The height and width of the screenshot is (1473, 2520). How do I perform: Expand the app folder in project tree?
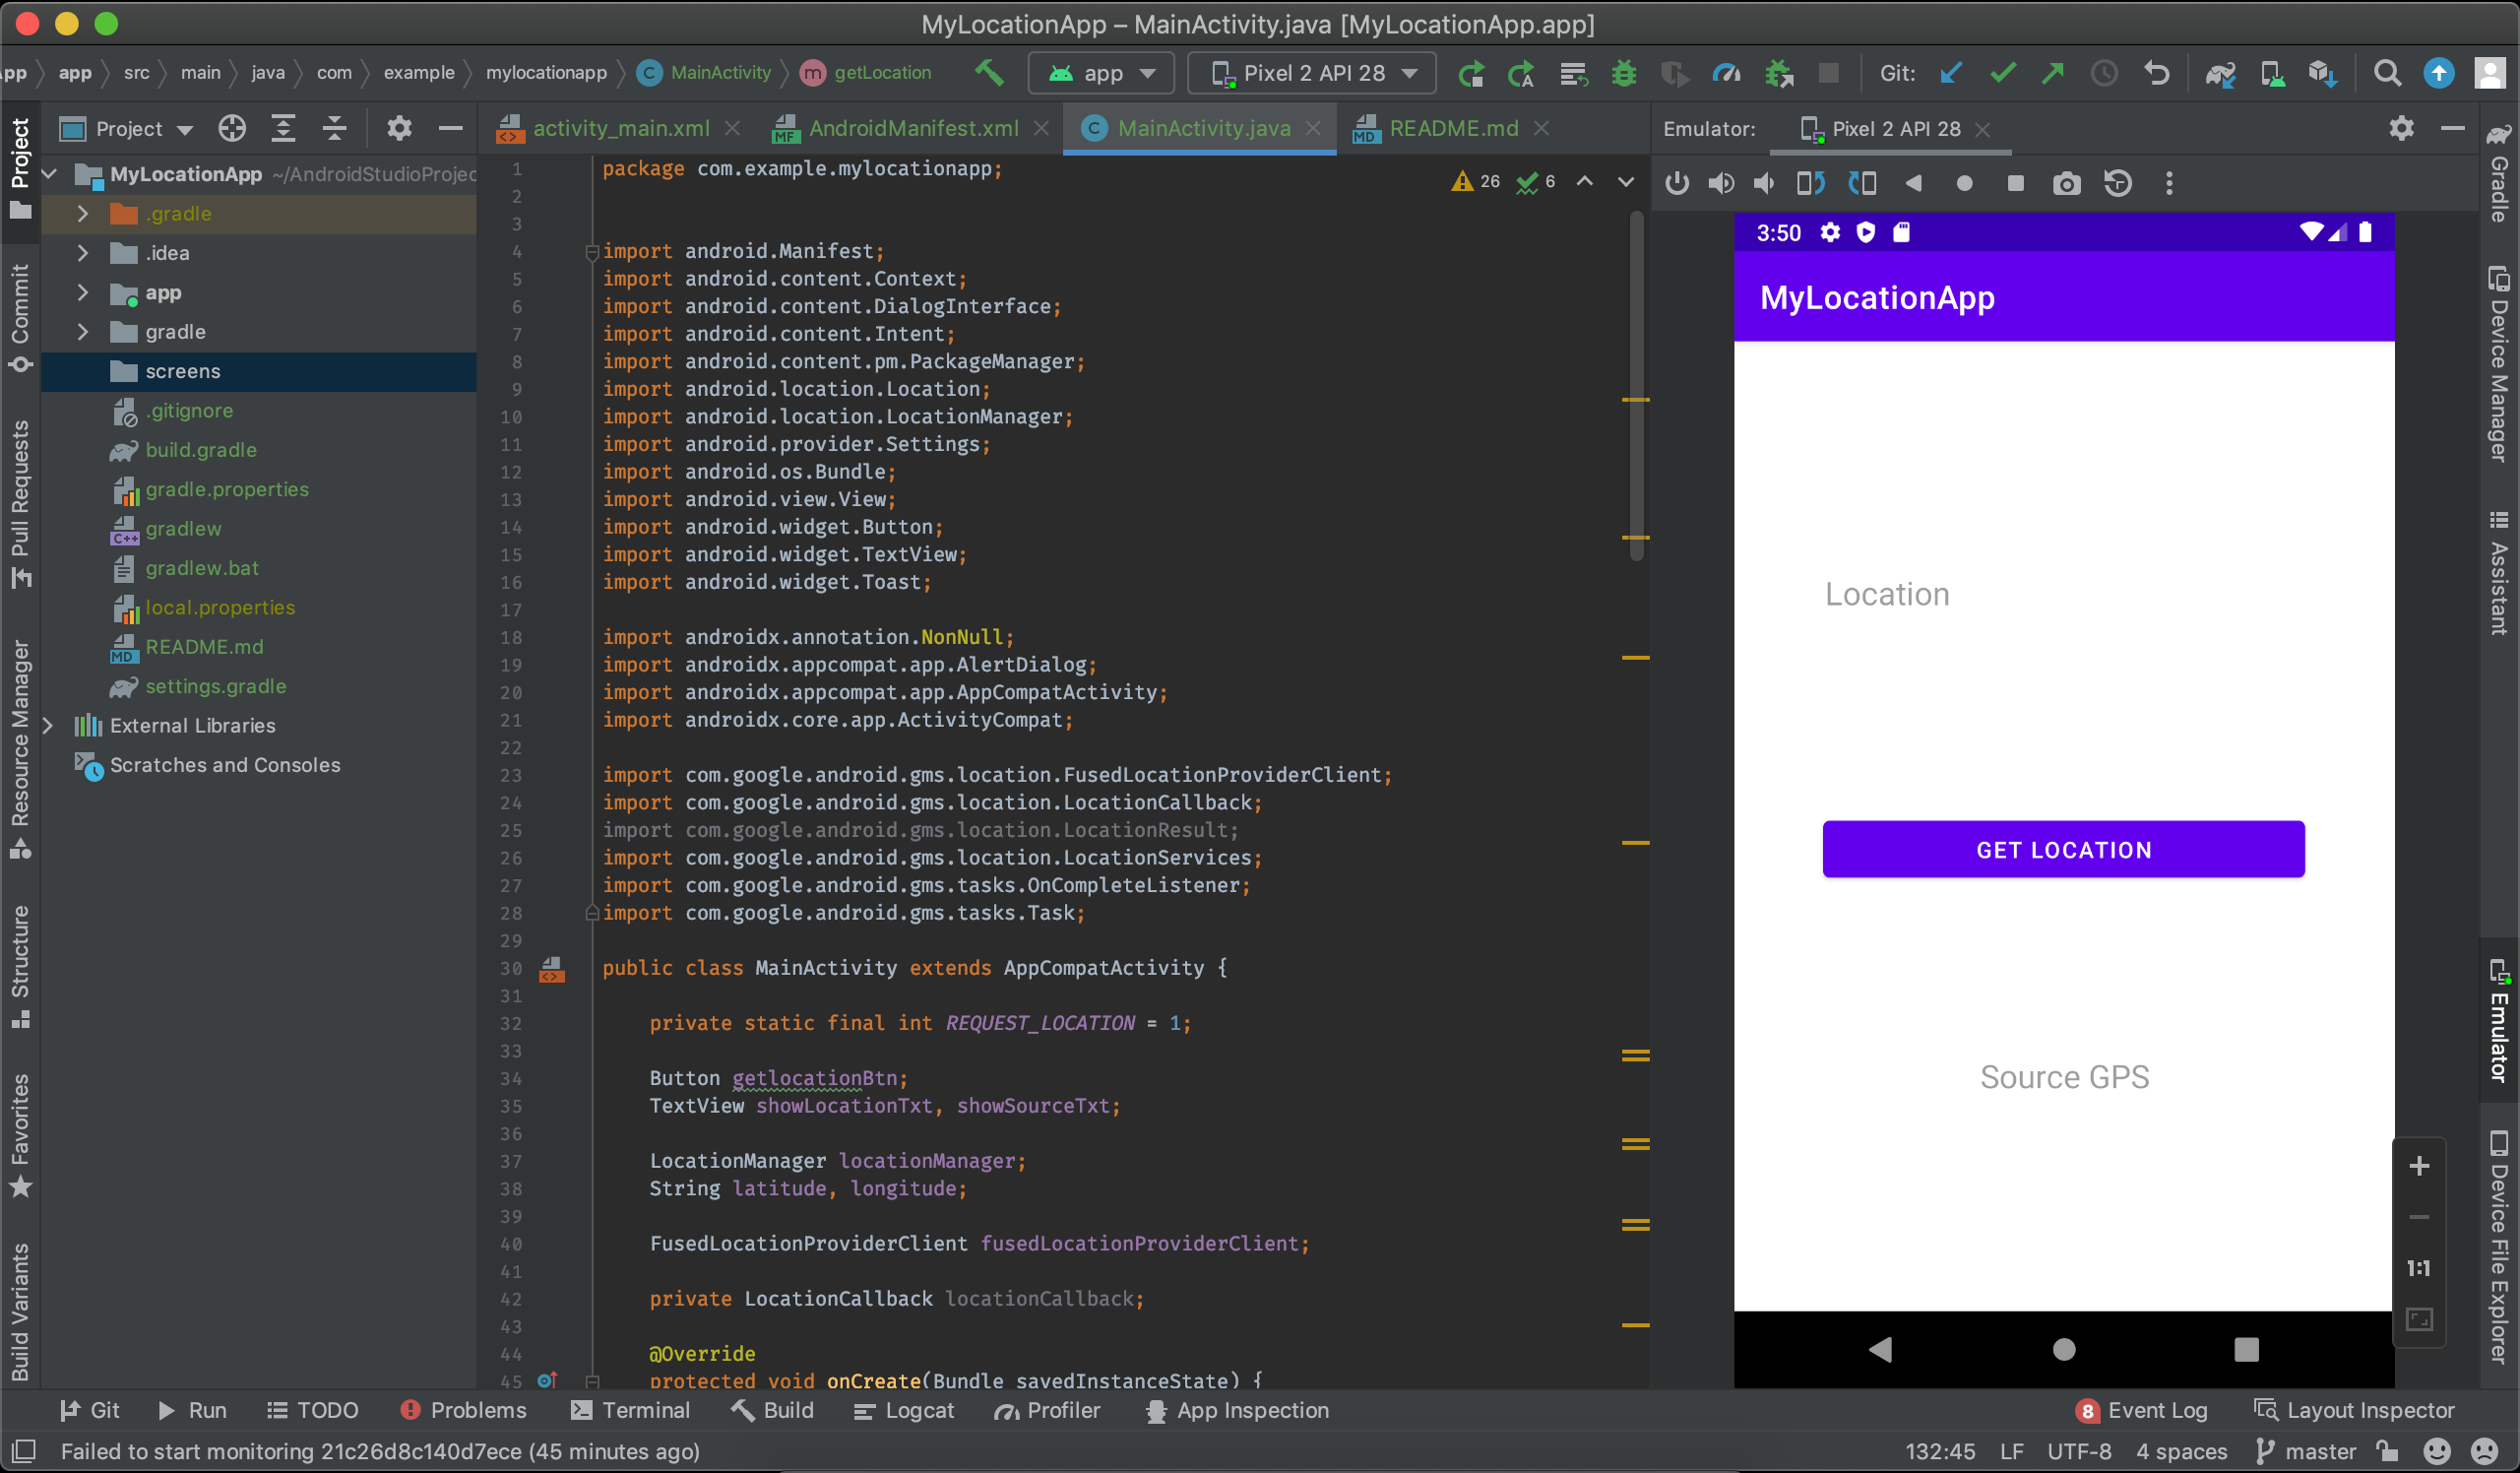click(83, 293)
